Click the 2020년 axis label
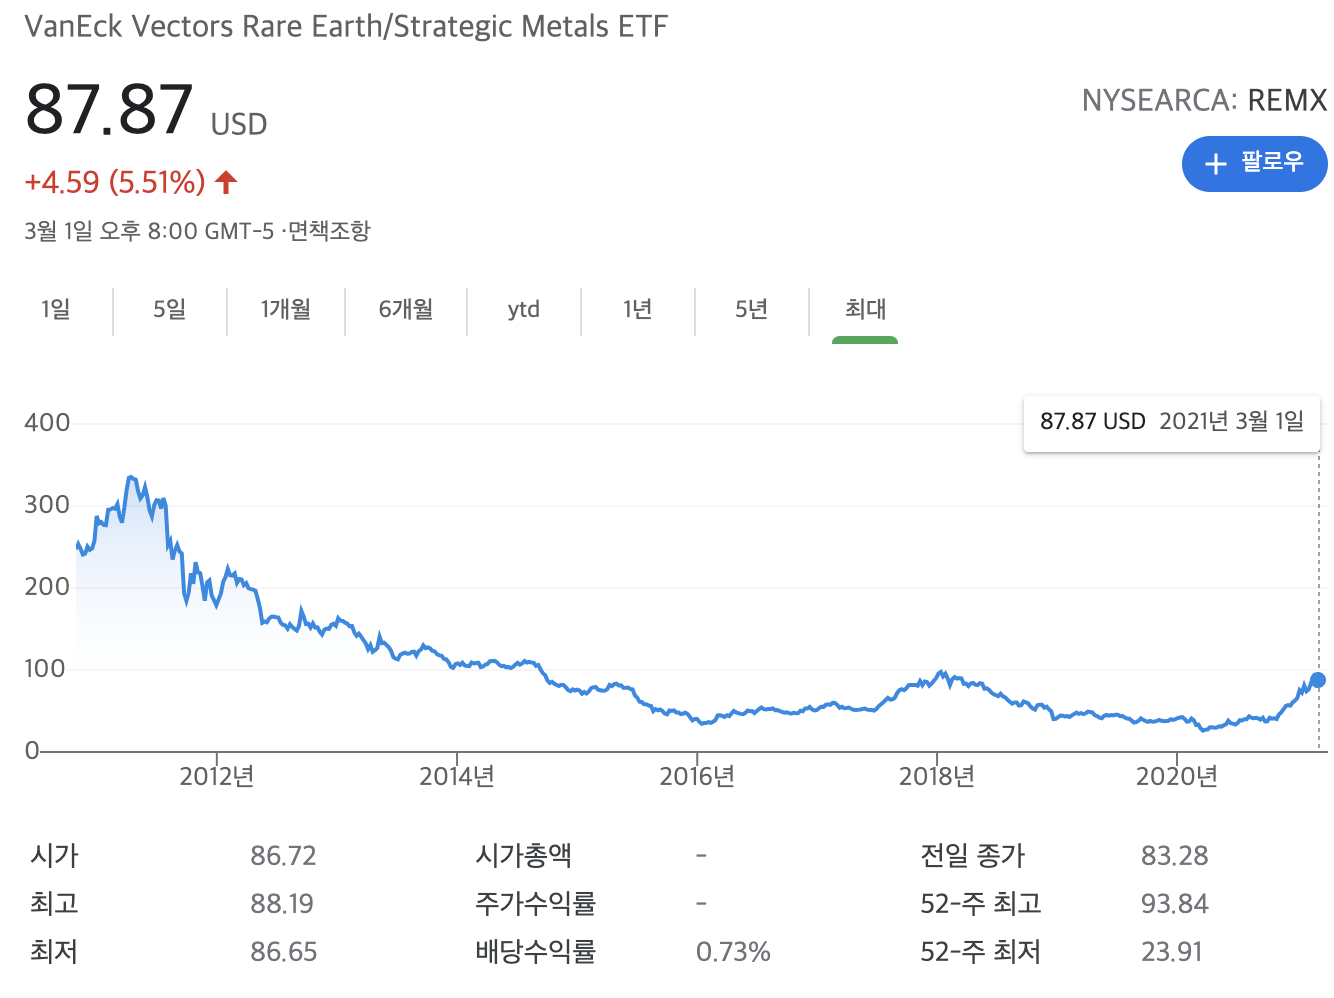Image resolution: width=1334 pixels, height=998 pixels. click(1177, 777)
